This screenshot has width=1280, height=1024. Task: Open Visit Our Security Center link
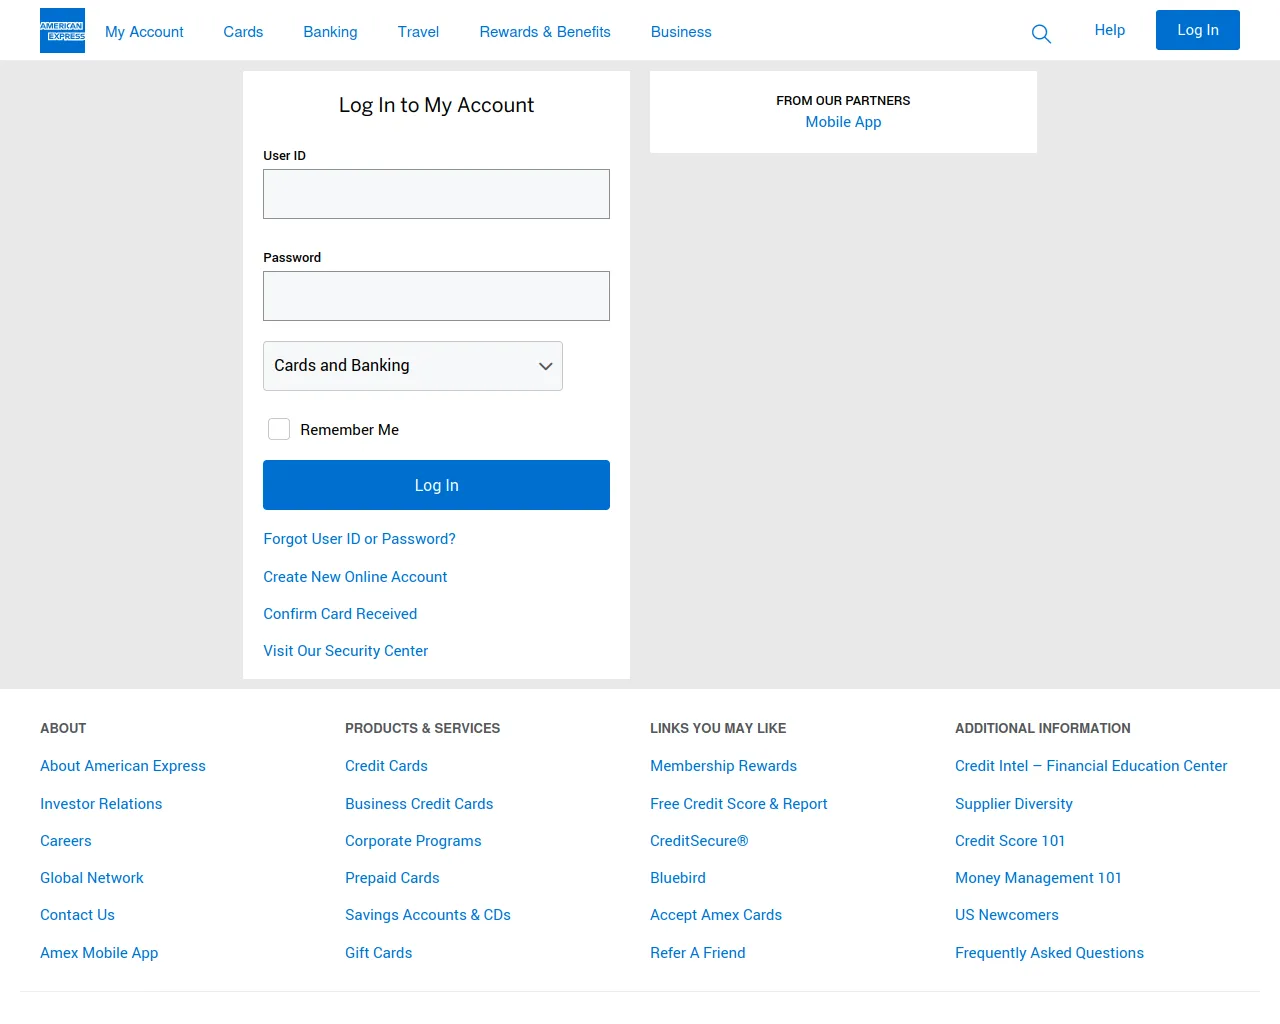tap(345, 651)
